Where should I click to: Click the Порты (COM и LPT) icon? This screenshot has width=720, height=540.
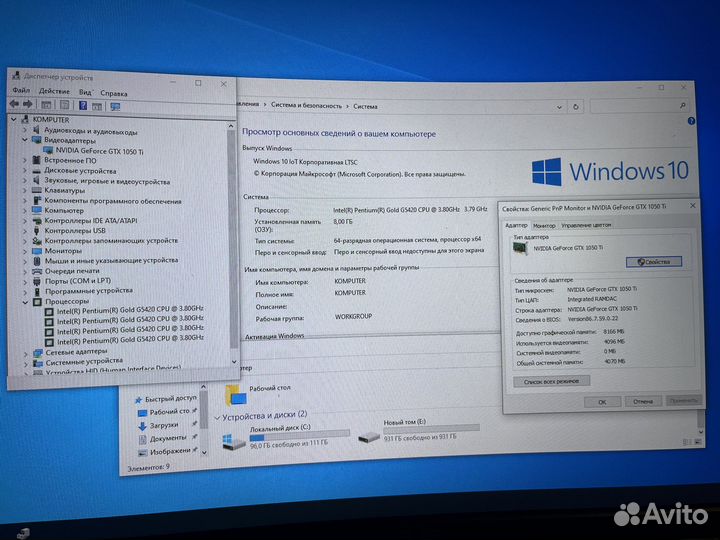pyautogui.click(x=37, y=281)
